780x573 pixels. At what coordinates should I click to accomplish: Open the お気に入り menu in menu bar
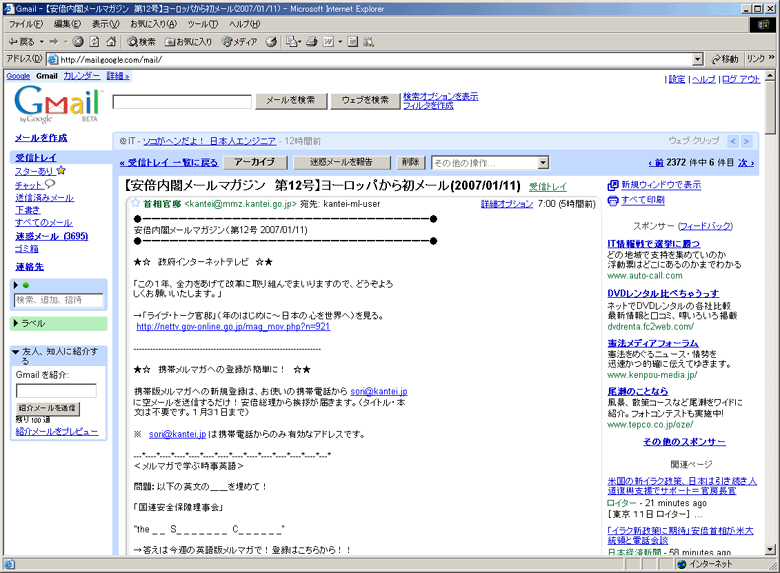tap(153, 24)
